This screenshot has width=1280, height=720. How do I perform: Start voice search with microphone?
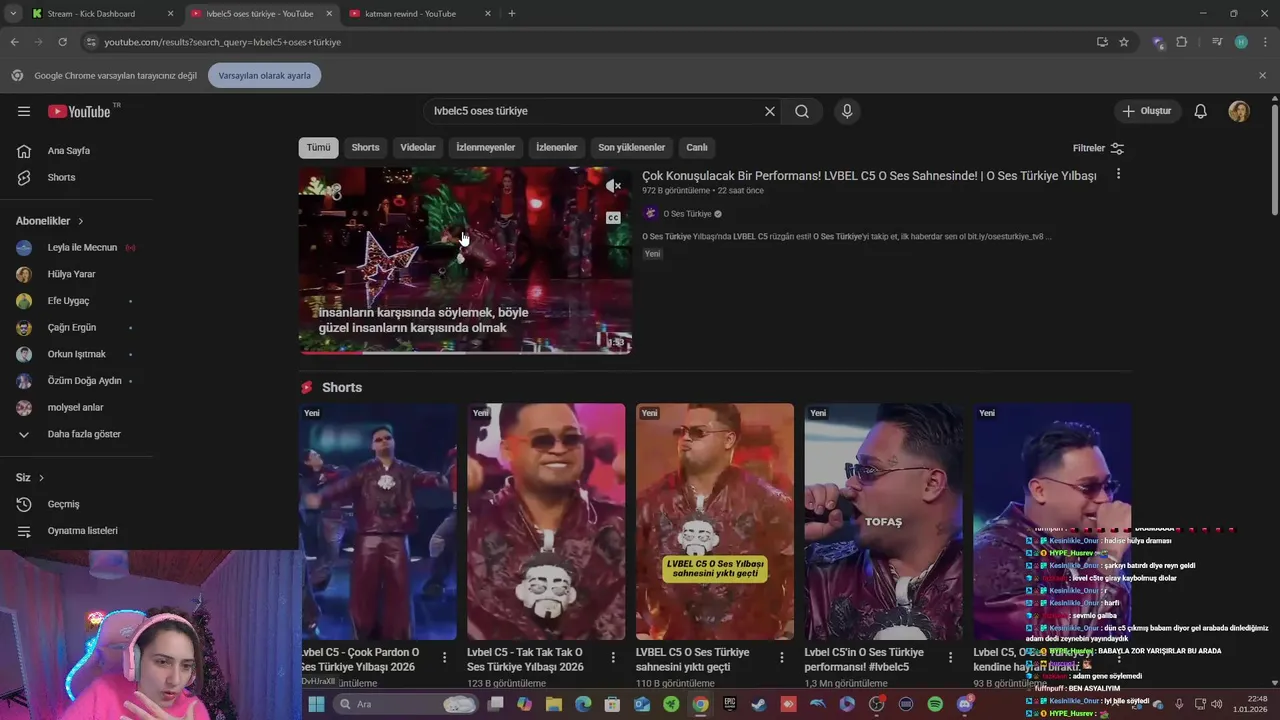tap(847, 111)
